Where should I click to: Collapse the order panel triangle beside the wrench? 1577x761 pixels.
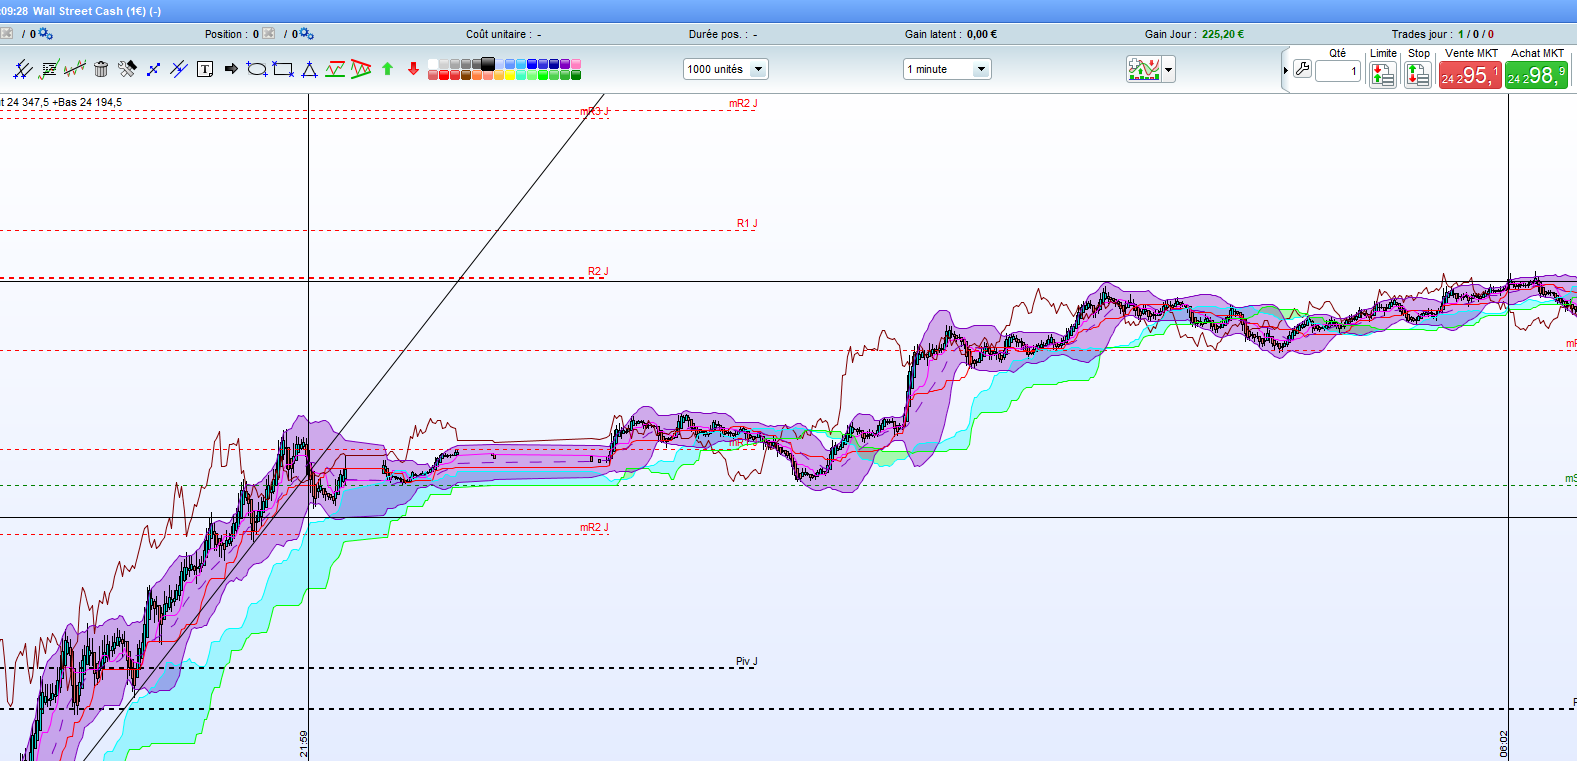point(1286,70)
